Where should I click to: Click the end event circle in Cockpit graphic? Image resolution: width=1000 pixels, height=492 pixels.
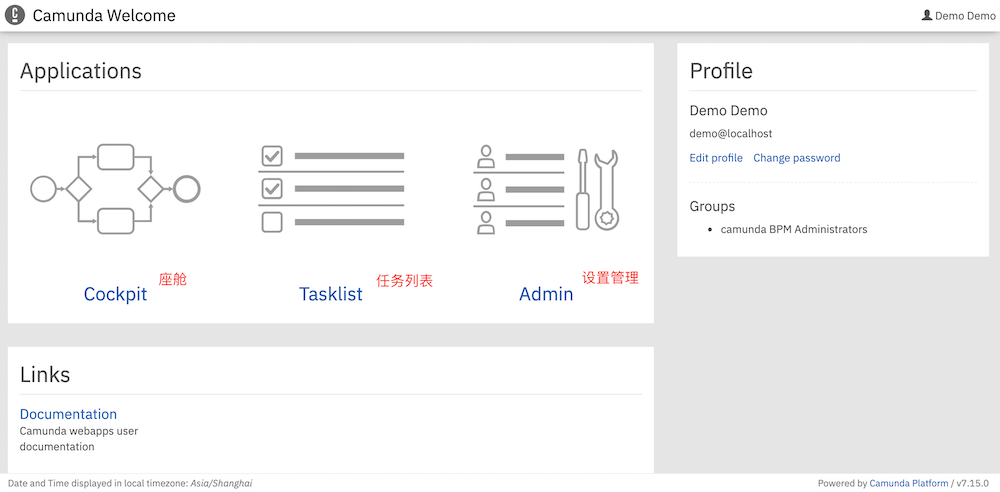(188, 190)
